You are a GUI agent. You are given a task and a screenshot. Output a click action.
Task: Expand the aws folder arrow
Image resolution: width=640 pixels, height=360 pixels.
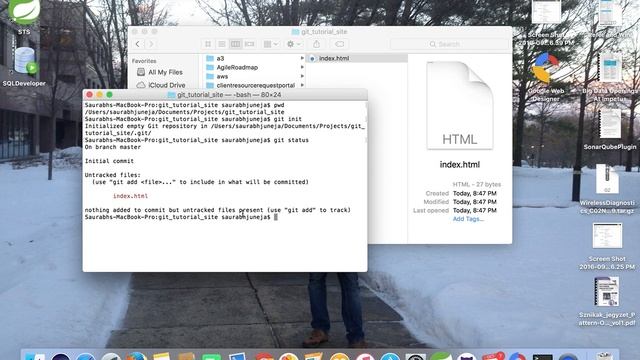coord(302,76)
